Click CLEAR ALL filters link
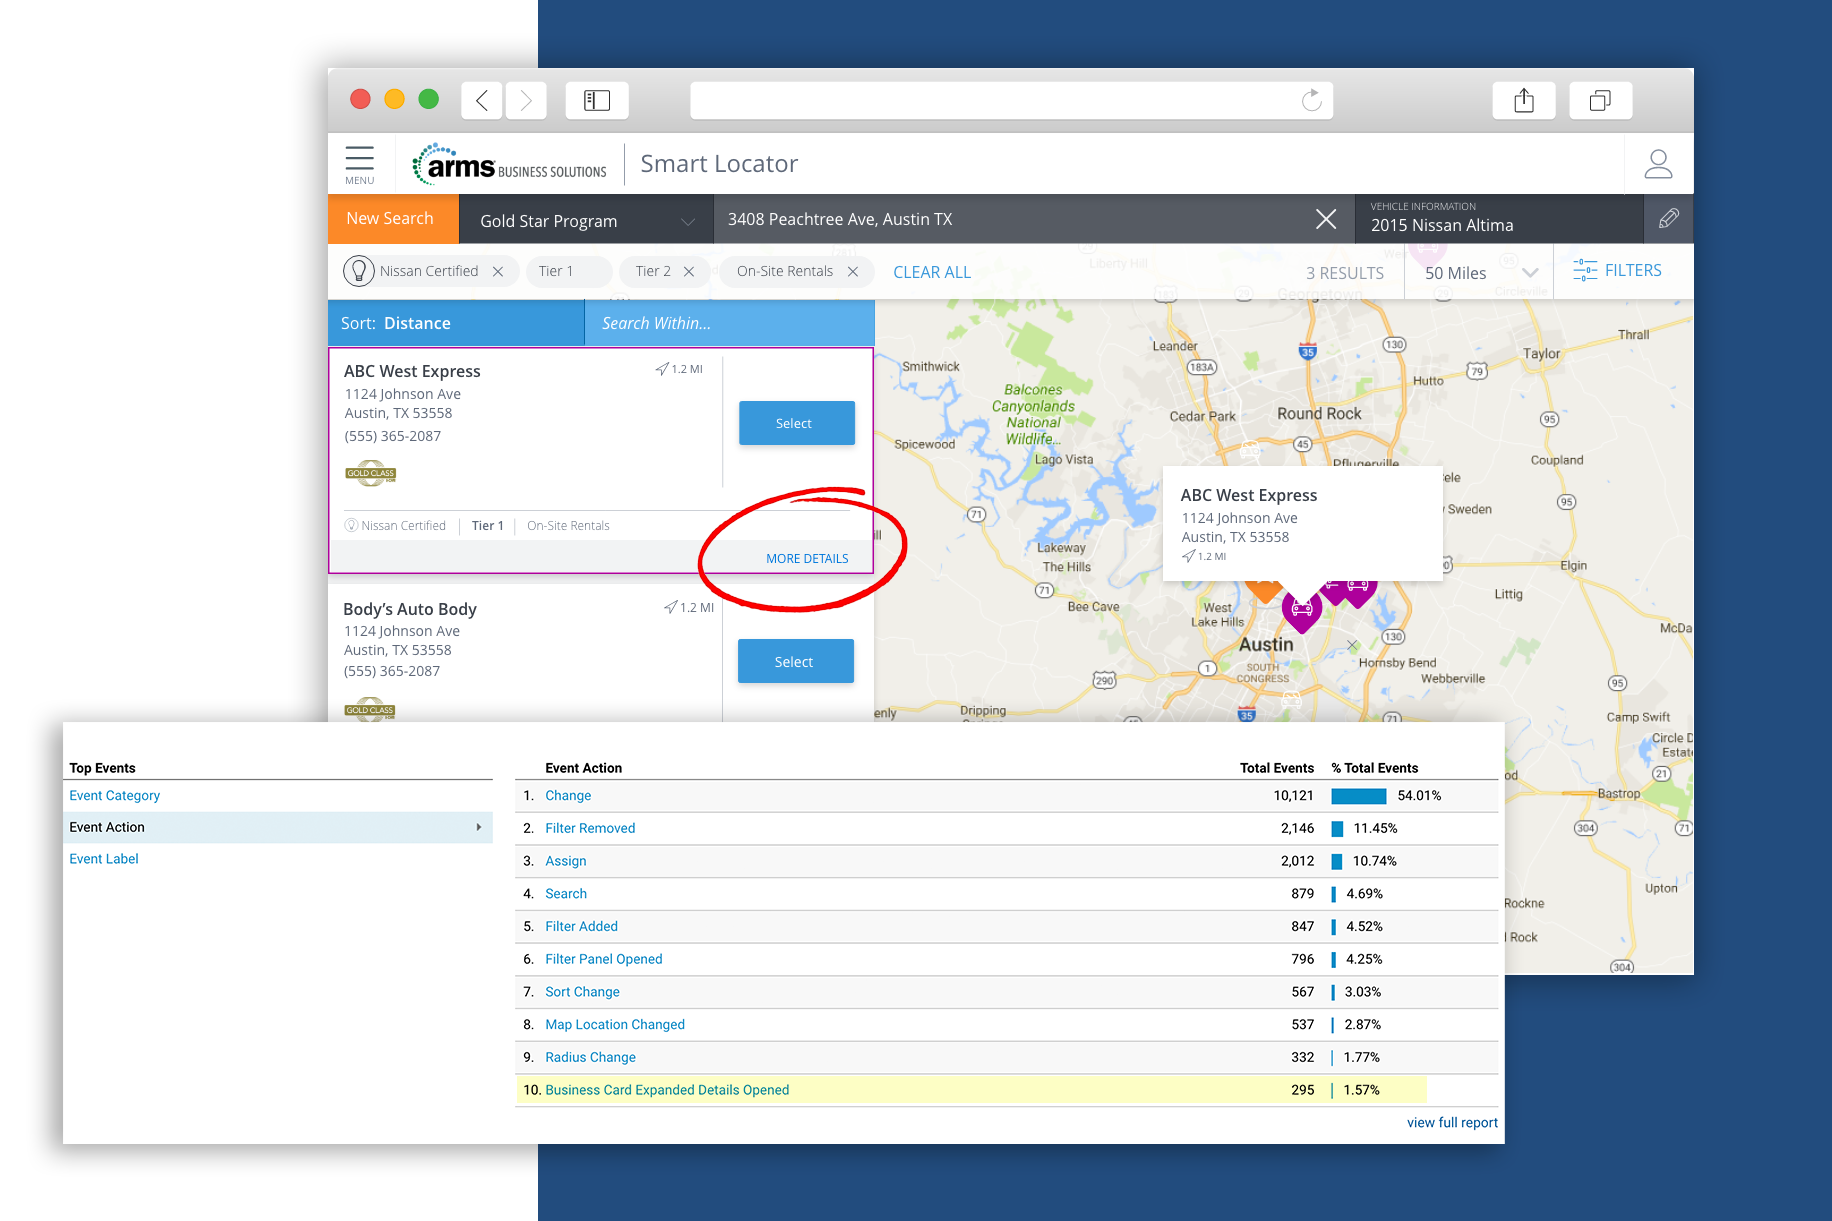This screenshot has height=1221, width=1832. (x=931, y=272)
